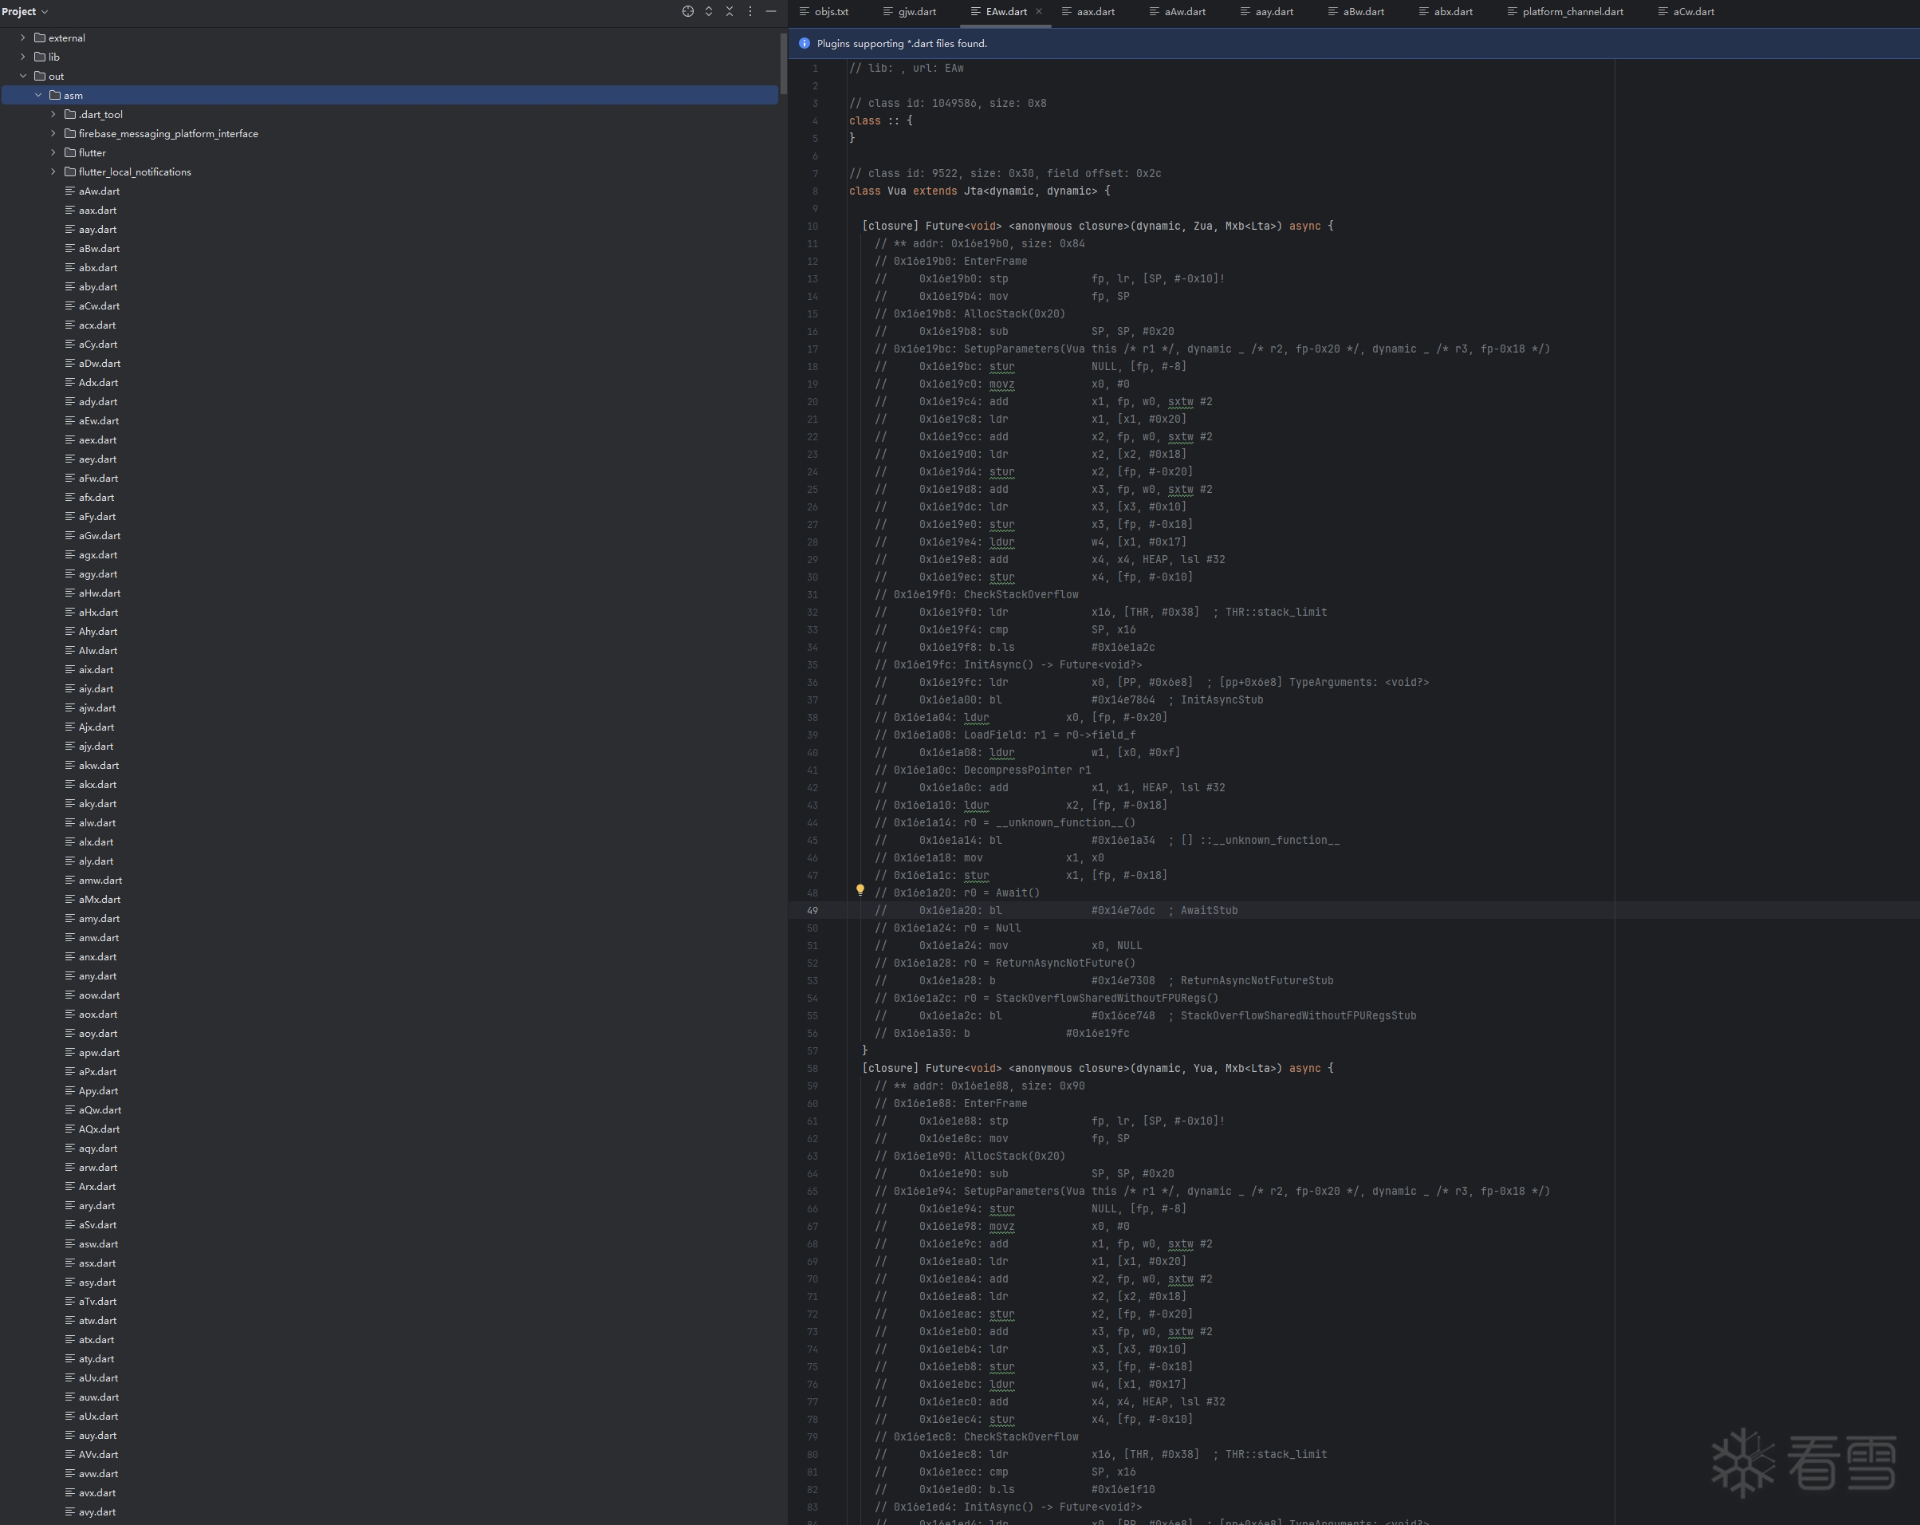The width and height of the screenshot is (1920, 1525).
Task: Close the EAw.dart editor tab
Action: pos(1039,12)
